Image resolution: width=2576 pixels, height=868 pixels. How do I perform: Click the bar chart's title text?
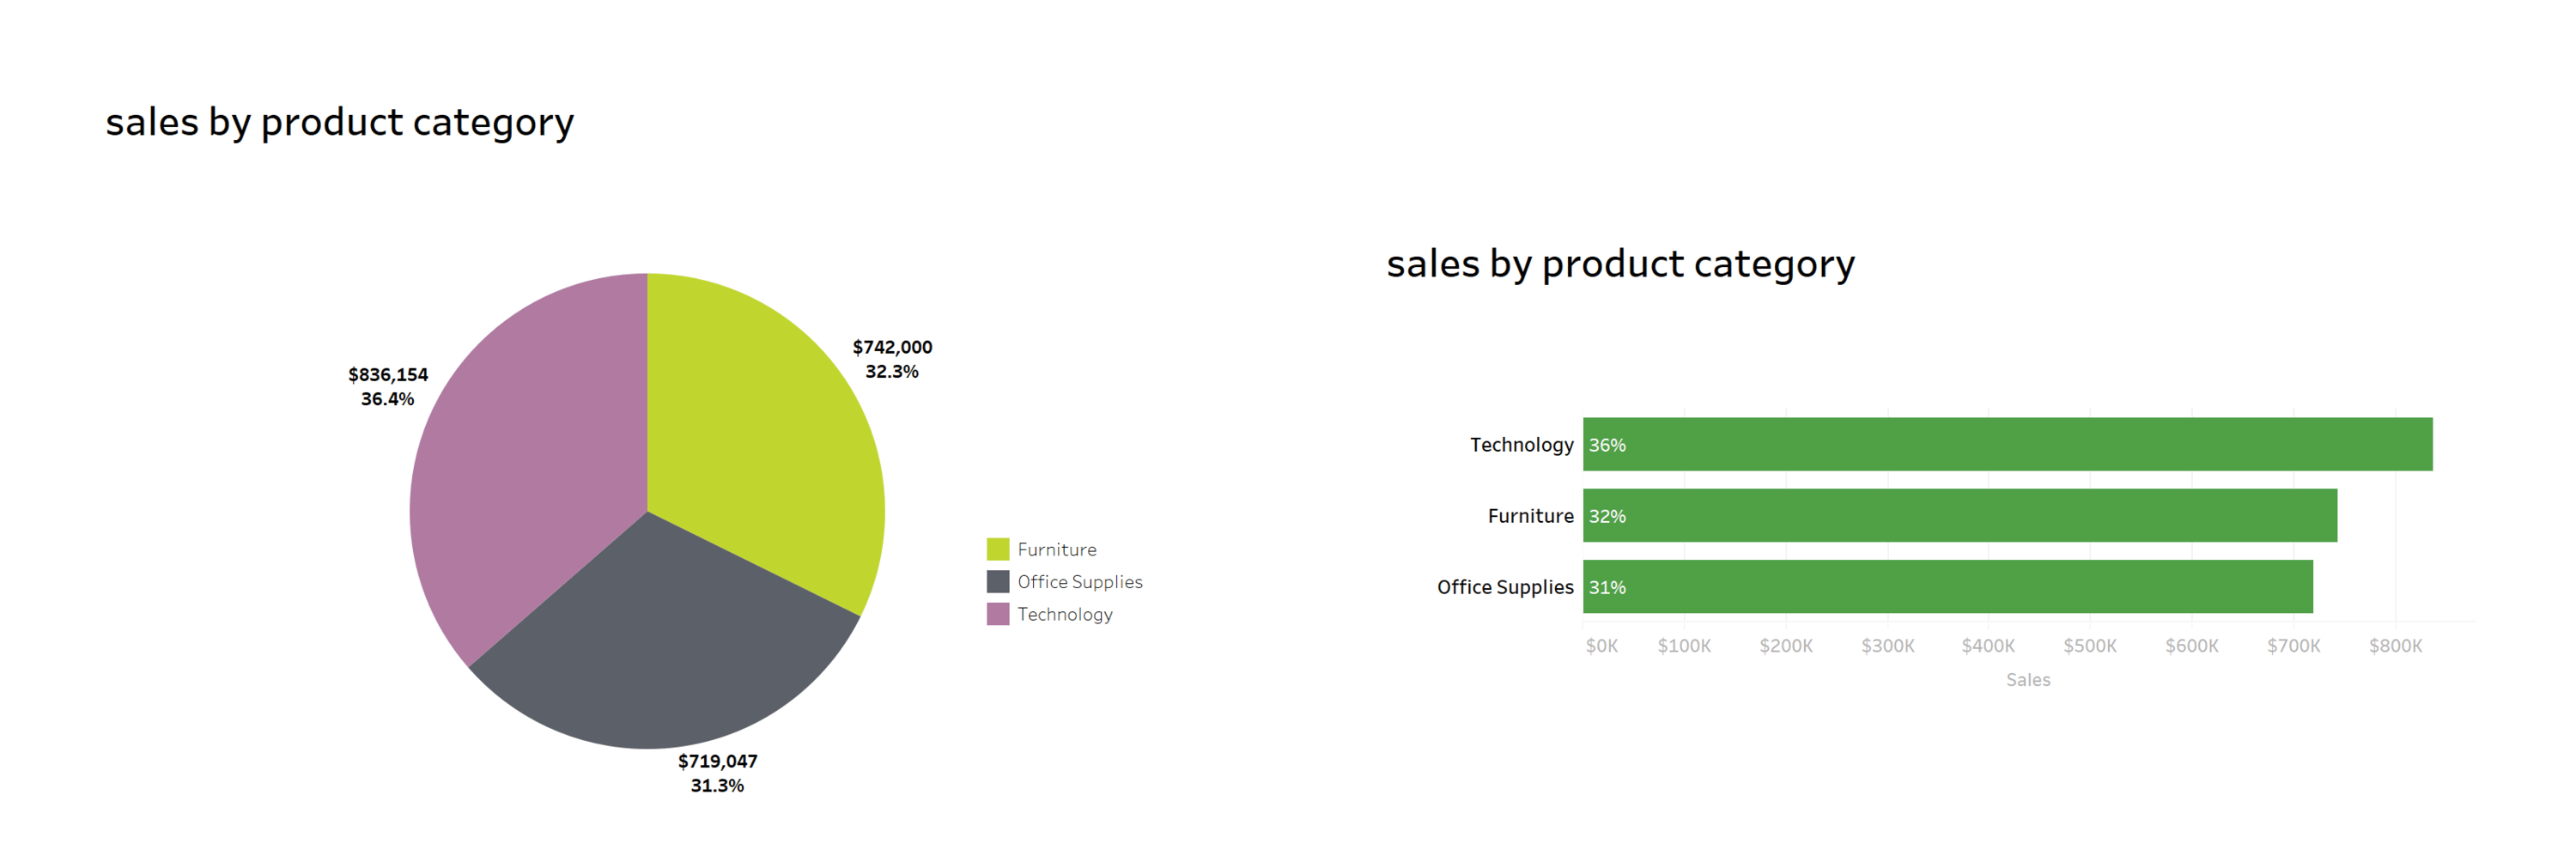(x=1620, y=264)
